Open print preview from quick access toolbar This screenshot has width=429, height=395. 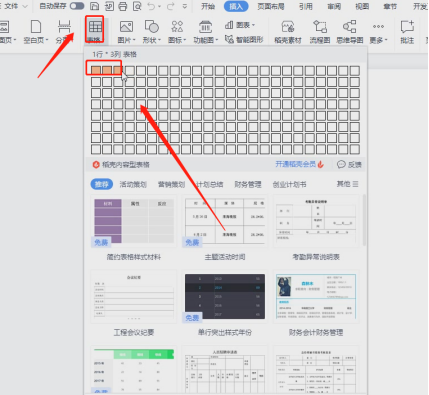point(137,6)
